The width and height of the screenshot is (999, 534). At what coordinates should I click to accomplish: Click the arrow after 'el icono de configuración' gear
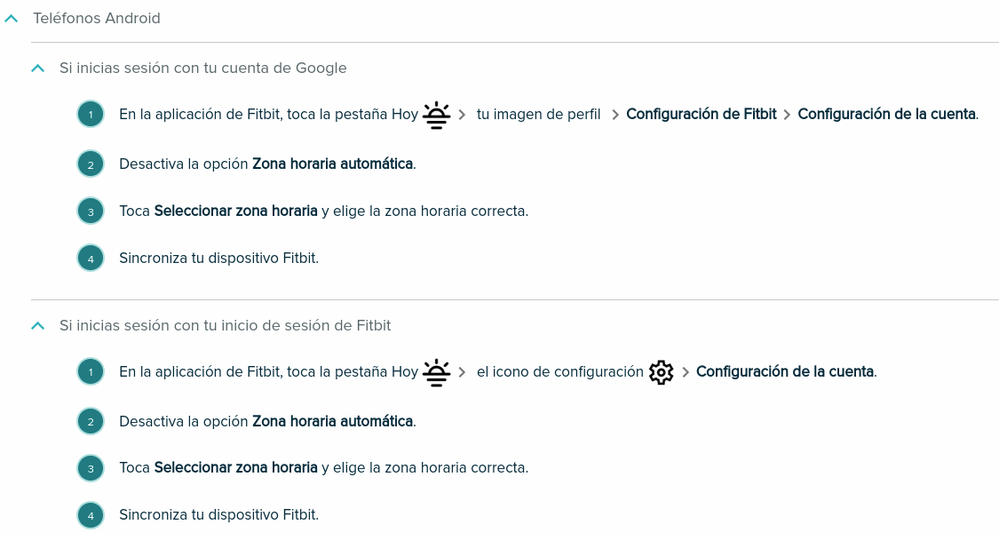coord(686,372)
